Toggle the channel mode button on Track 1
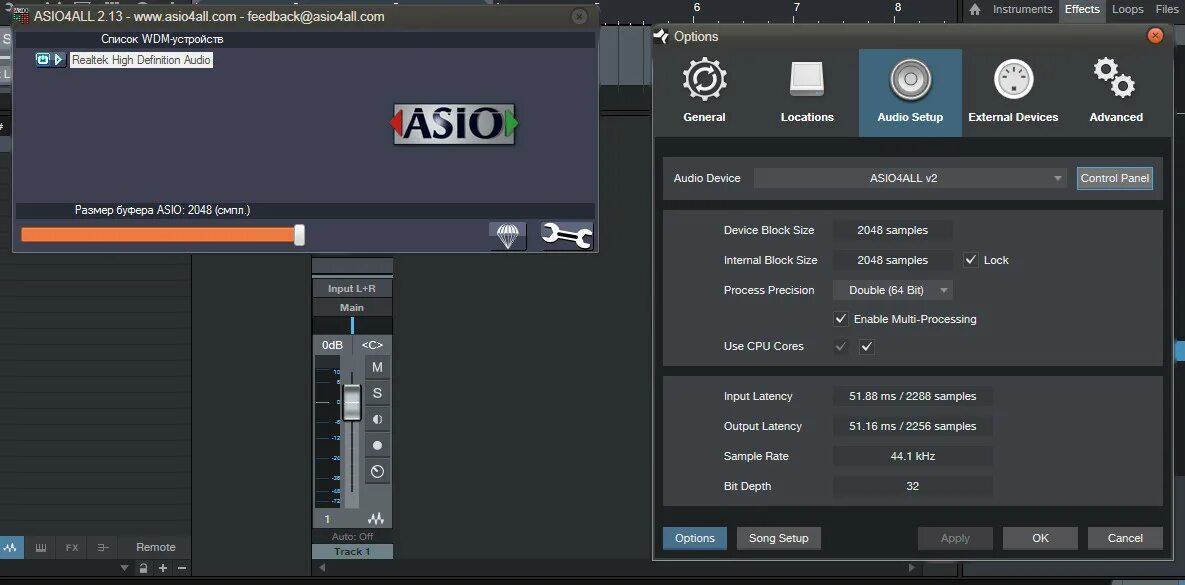This screenshot has width=1185, height=585. [377, 419]
